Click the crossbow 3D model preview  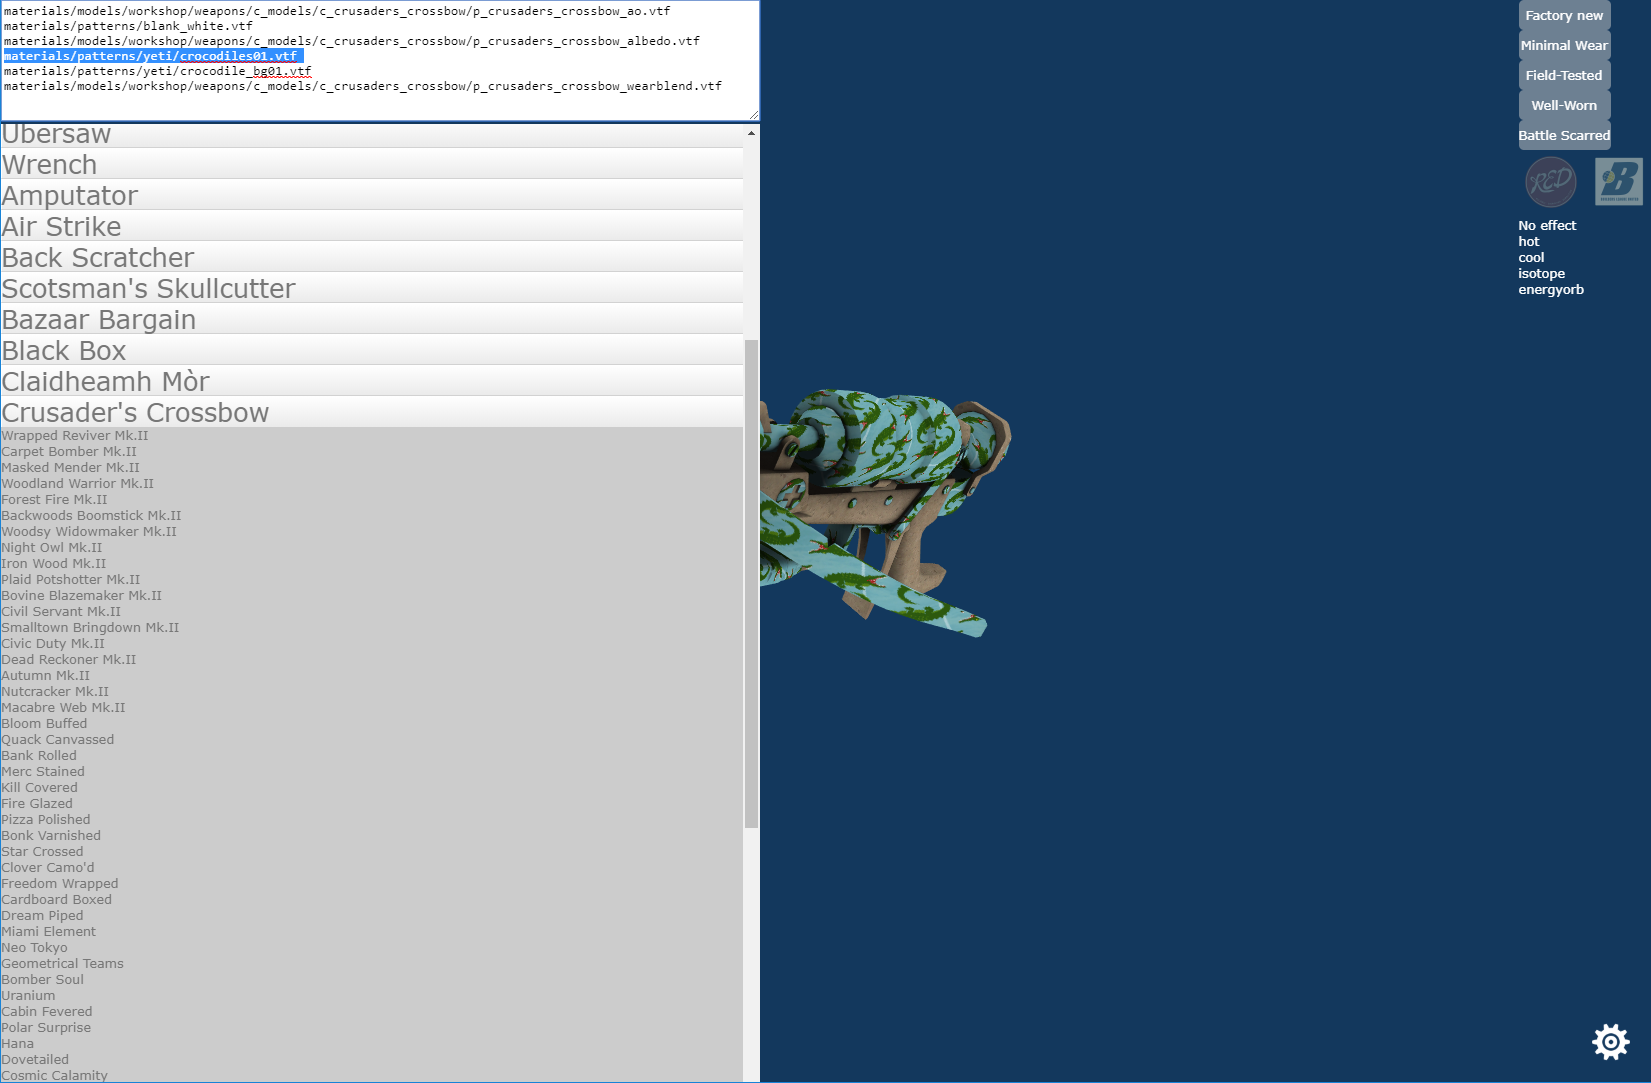(886, 512)
